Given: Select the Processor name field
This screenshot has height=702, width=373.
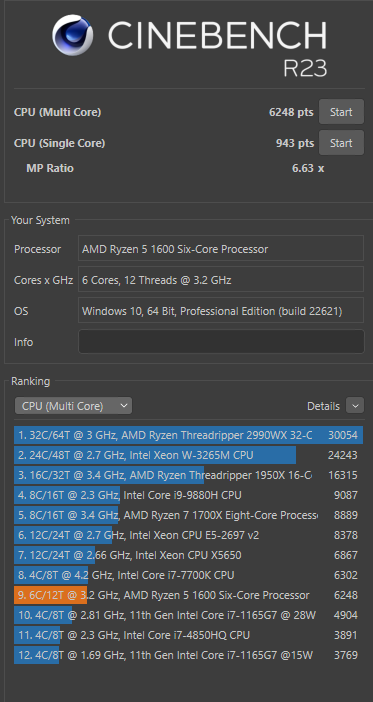Looking at the screenshot, I should (221, 248).
